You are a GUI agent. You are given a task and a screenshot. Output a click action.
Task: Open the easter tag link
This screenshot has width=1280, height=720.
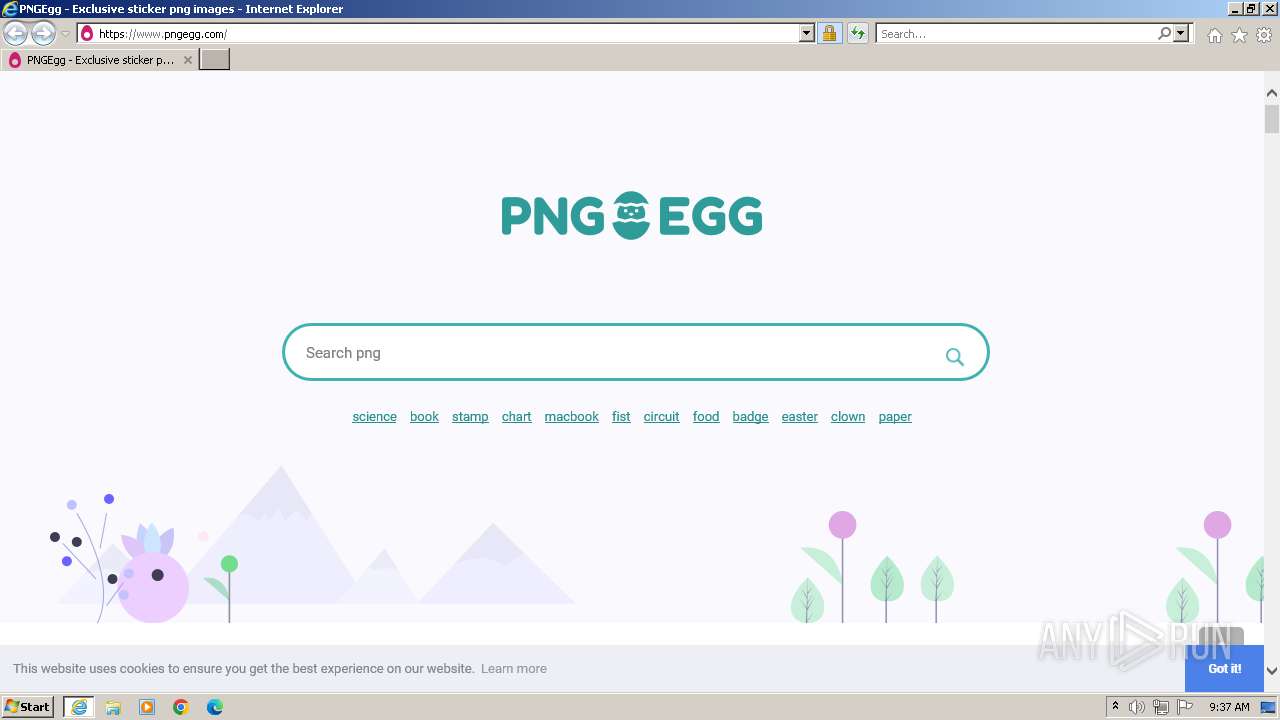click(800, 417)
